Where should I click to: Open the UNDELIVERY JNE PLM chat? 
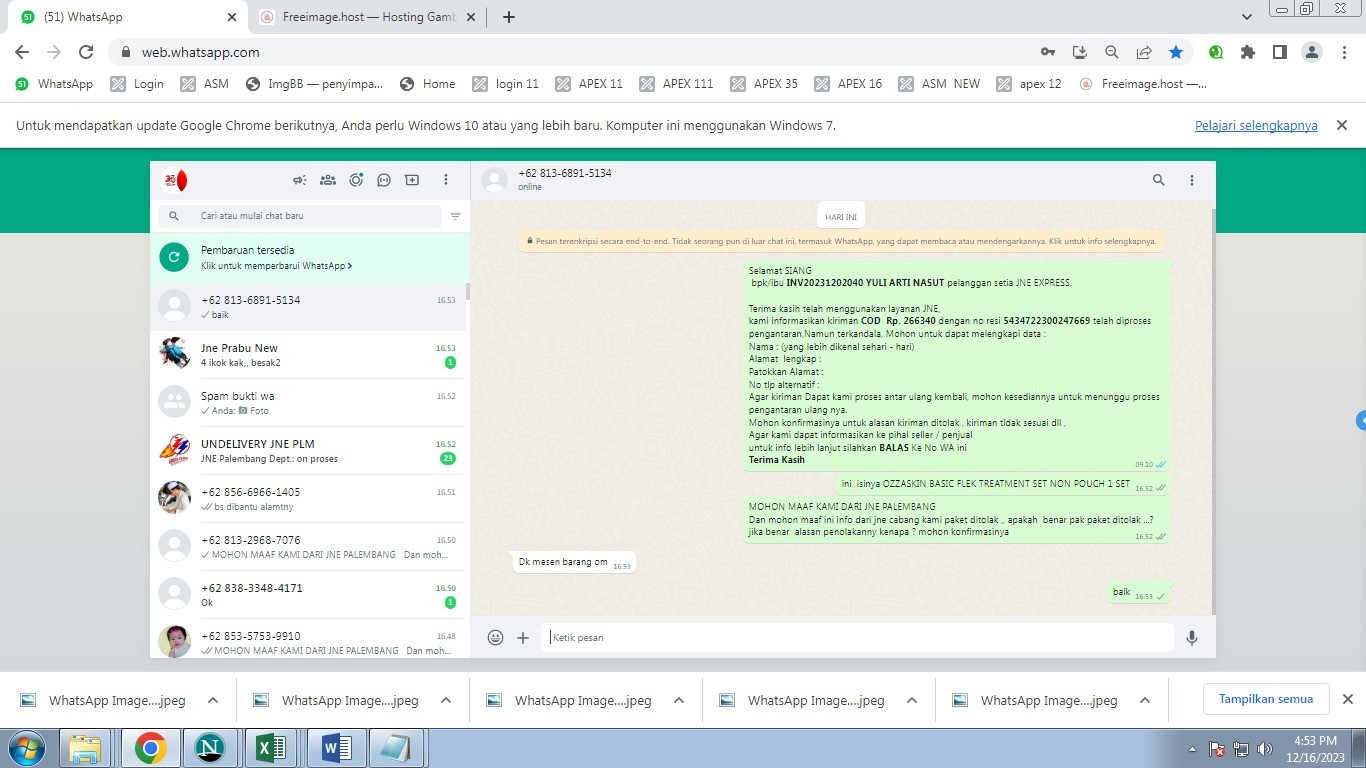tap(308, 451)
